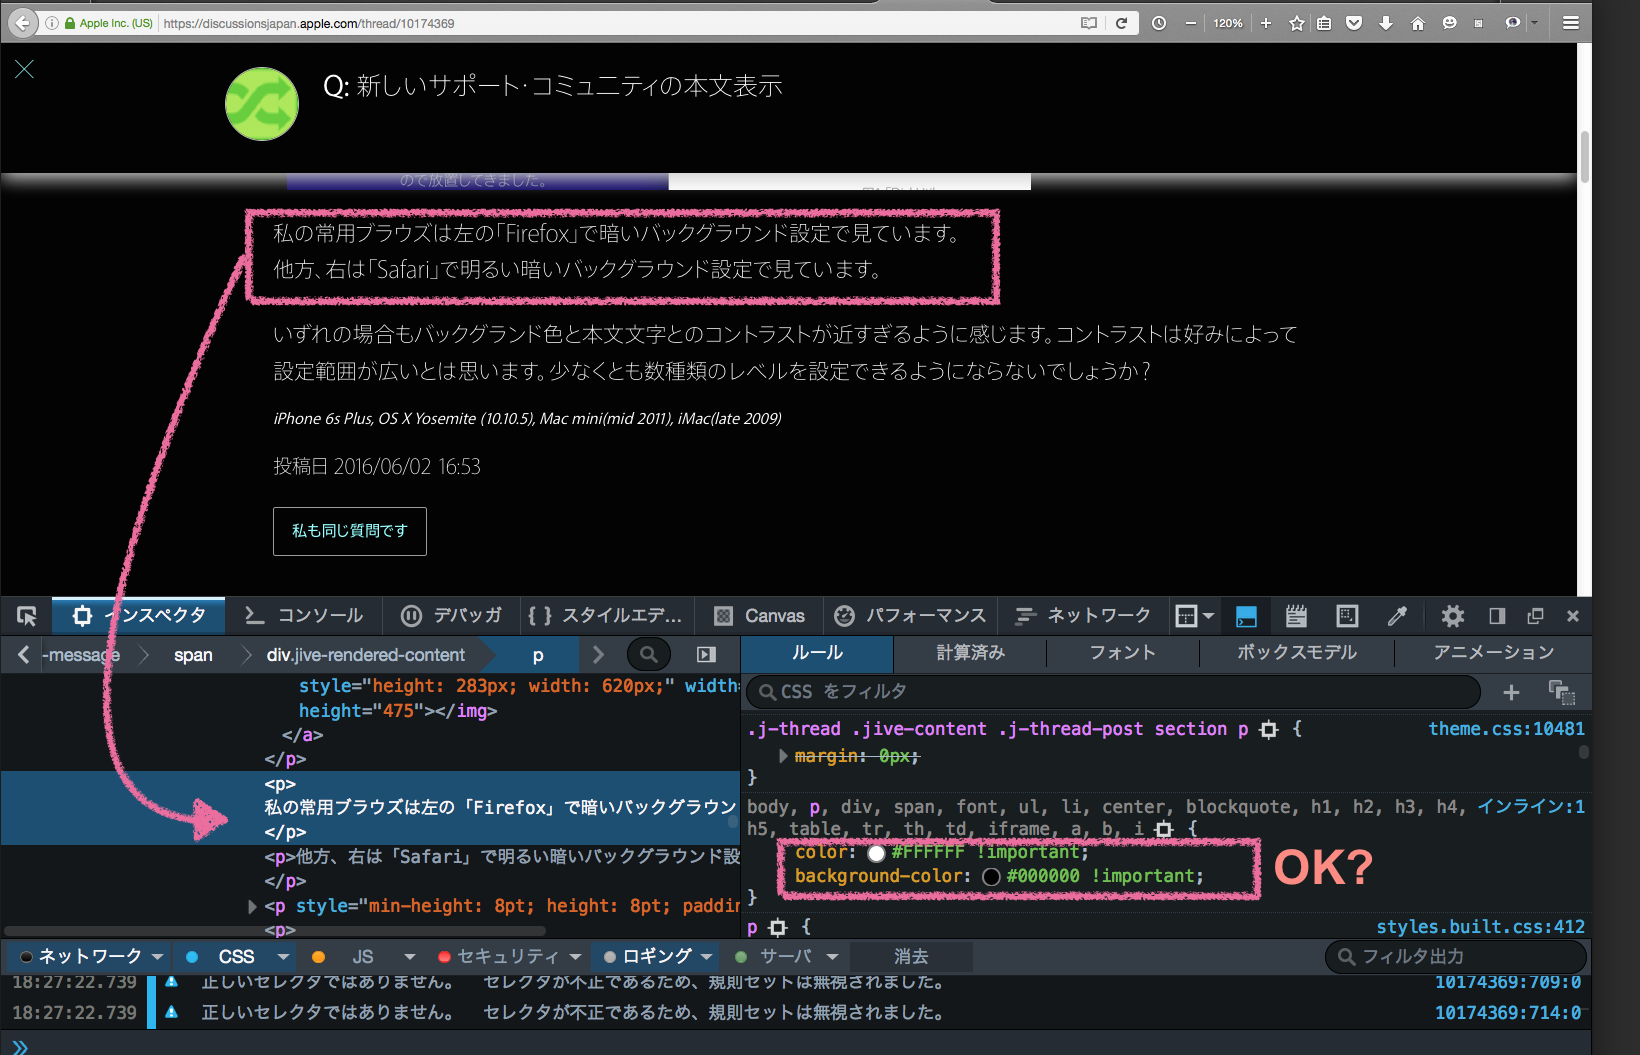Toggle reader view in the address bar
This screenshot has width=1640, height=1055.
click(1089, 23)
